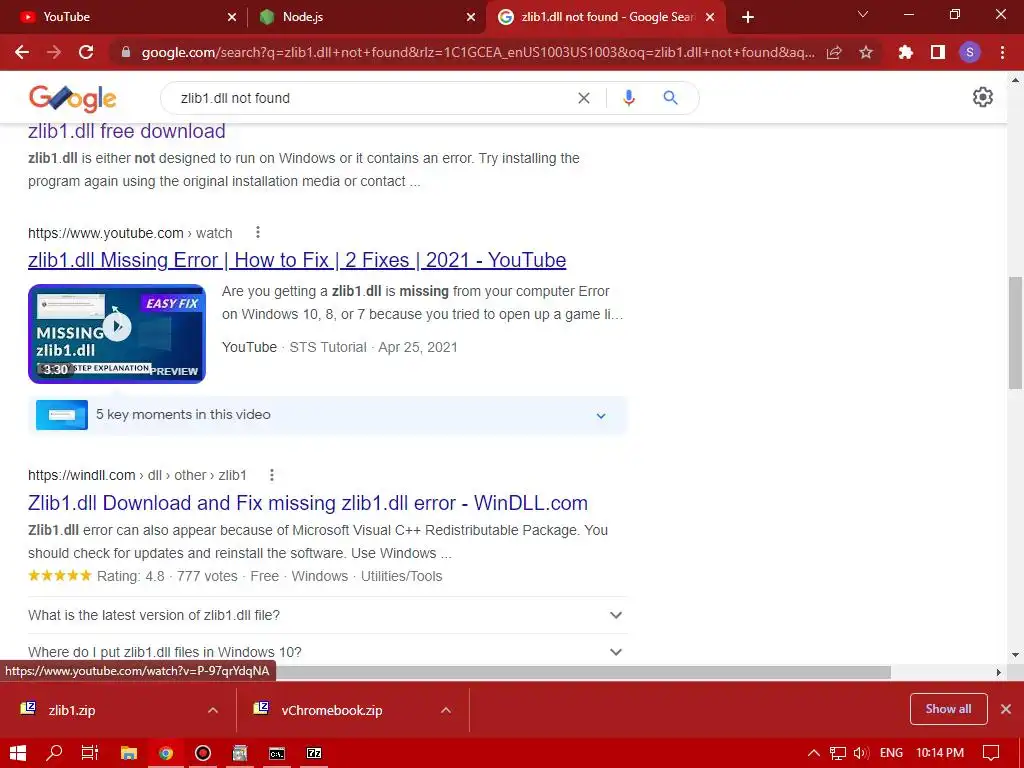
Task: Open the notification center icon
Action: pyautogui.click(x=991, y=753)
